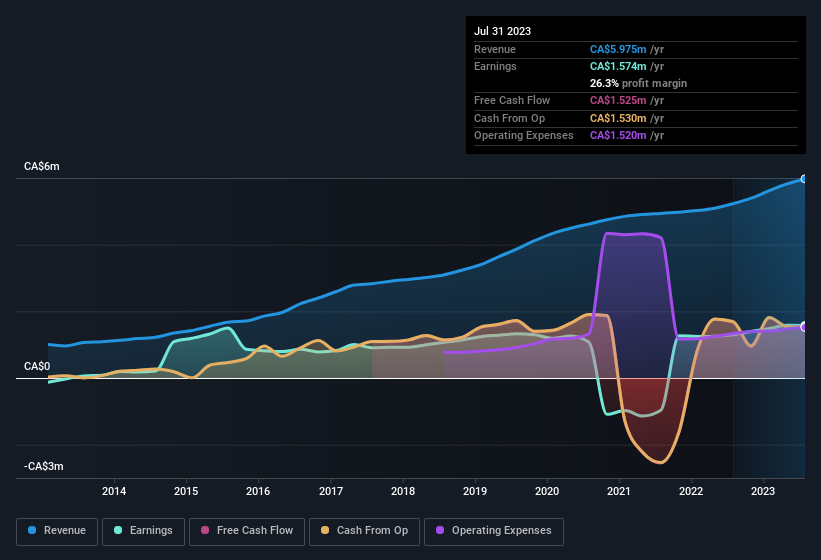Click the 2023 year label
Screen dimensions: 821x560
click(763, 492)
